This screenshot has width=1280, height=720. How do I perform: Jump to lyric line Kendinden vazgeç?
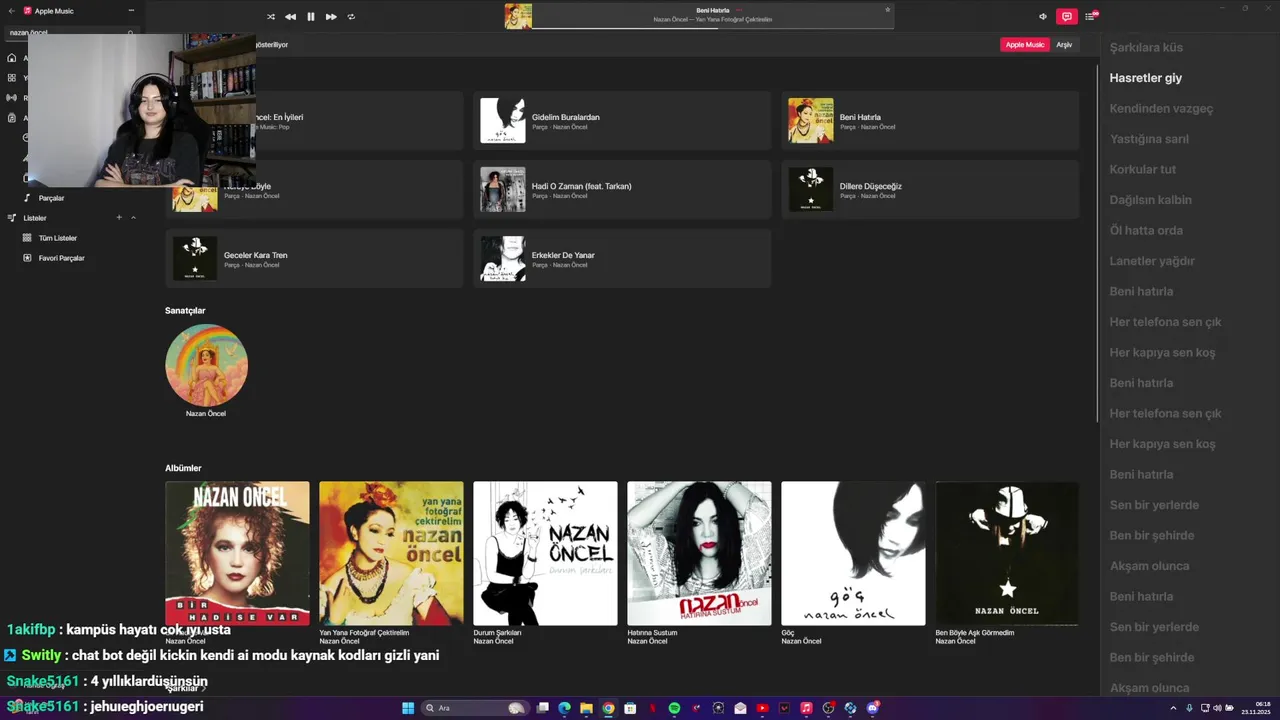coord(1161,109)
